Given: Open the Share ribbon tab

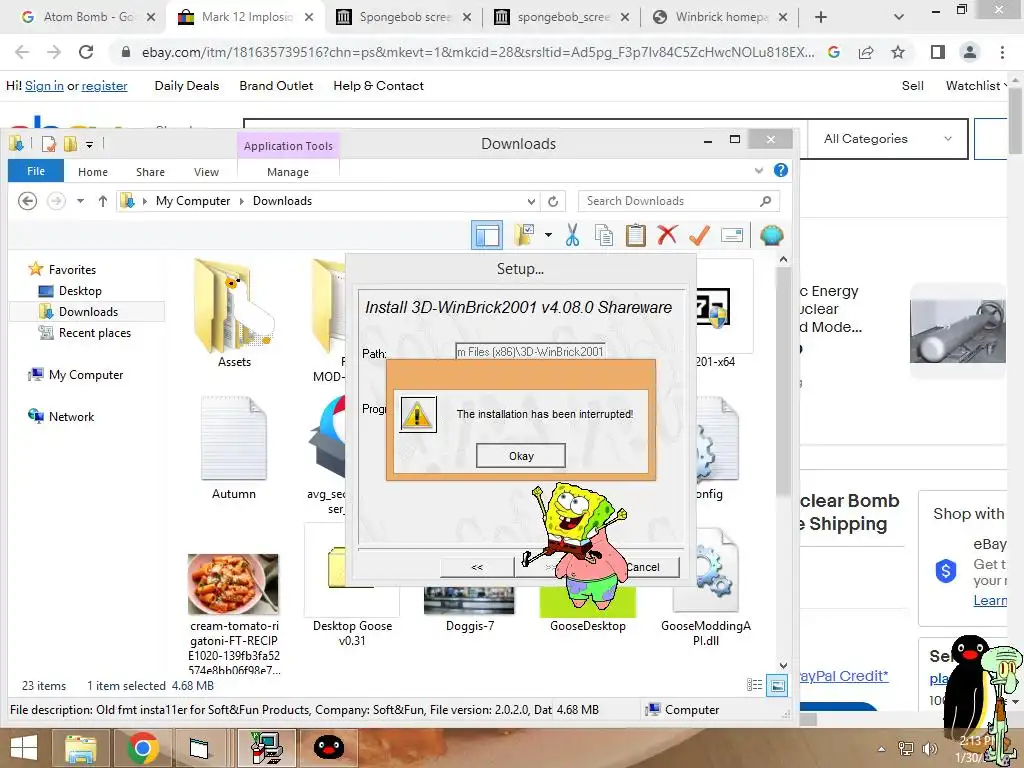Looking at the screenshot, I should click(x=150, y=172).
